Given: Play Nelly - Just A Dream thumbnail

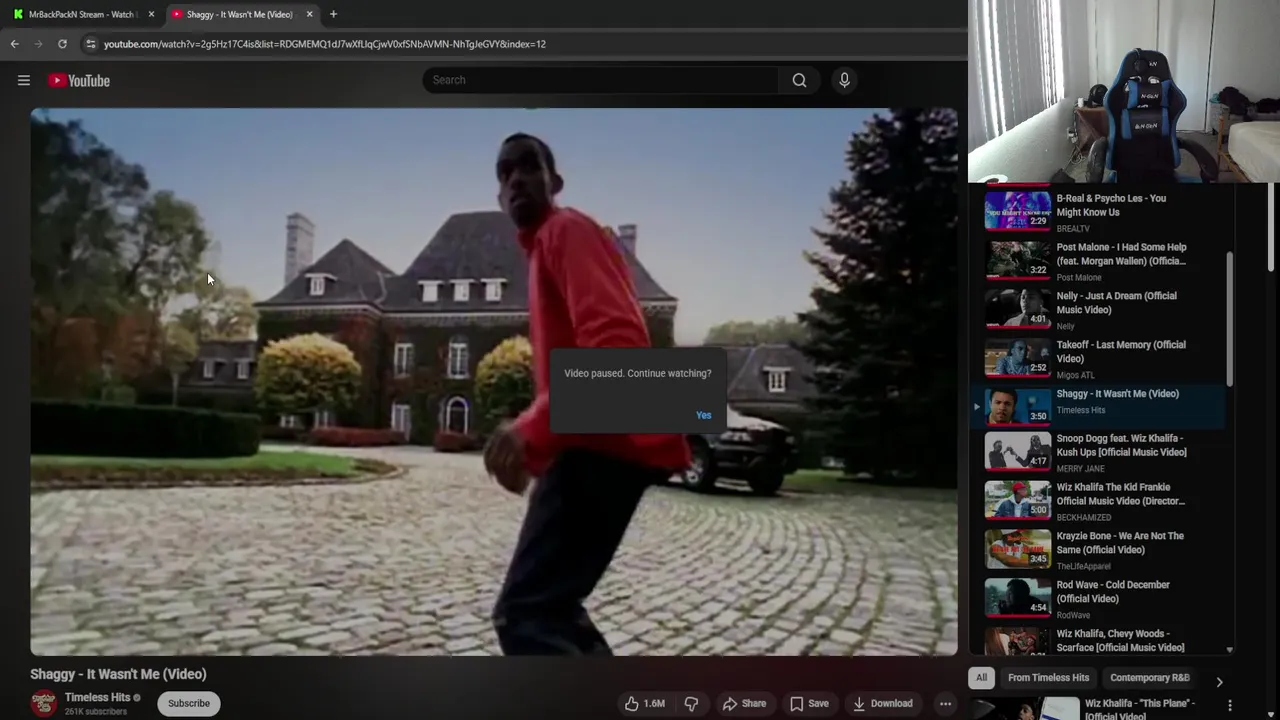Looking at the screenshot, I should (x=1018, y=310).
